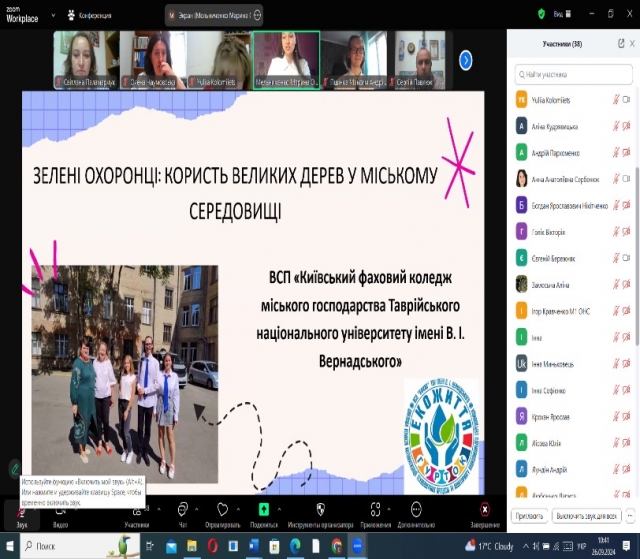Show next video thumbnails with blue arrow

point(465,60)
